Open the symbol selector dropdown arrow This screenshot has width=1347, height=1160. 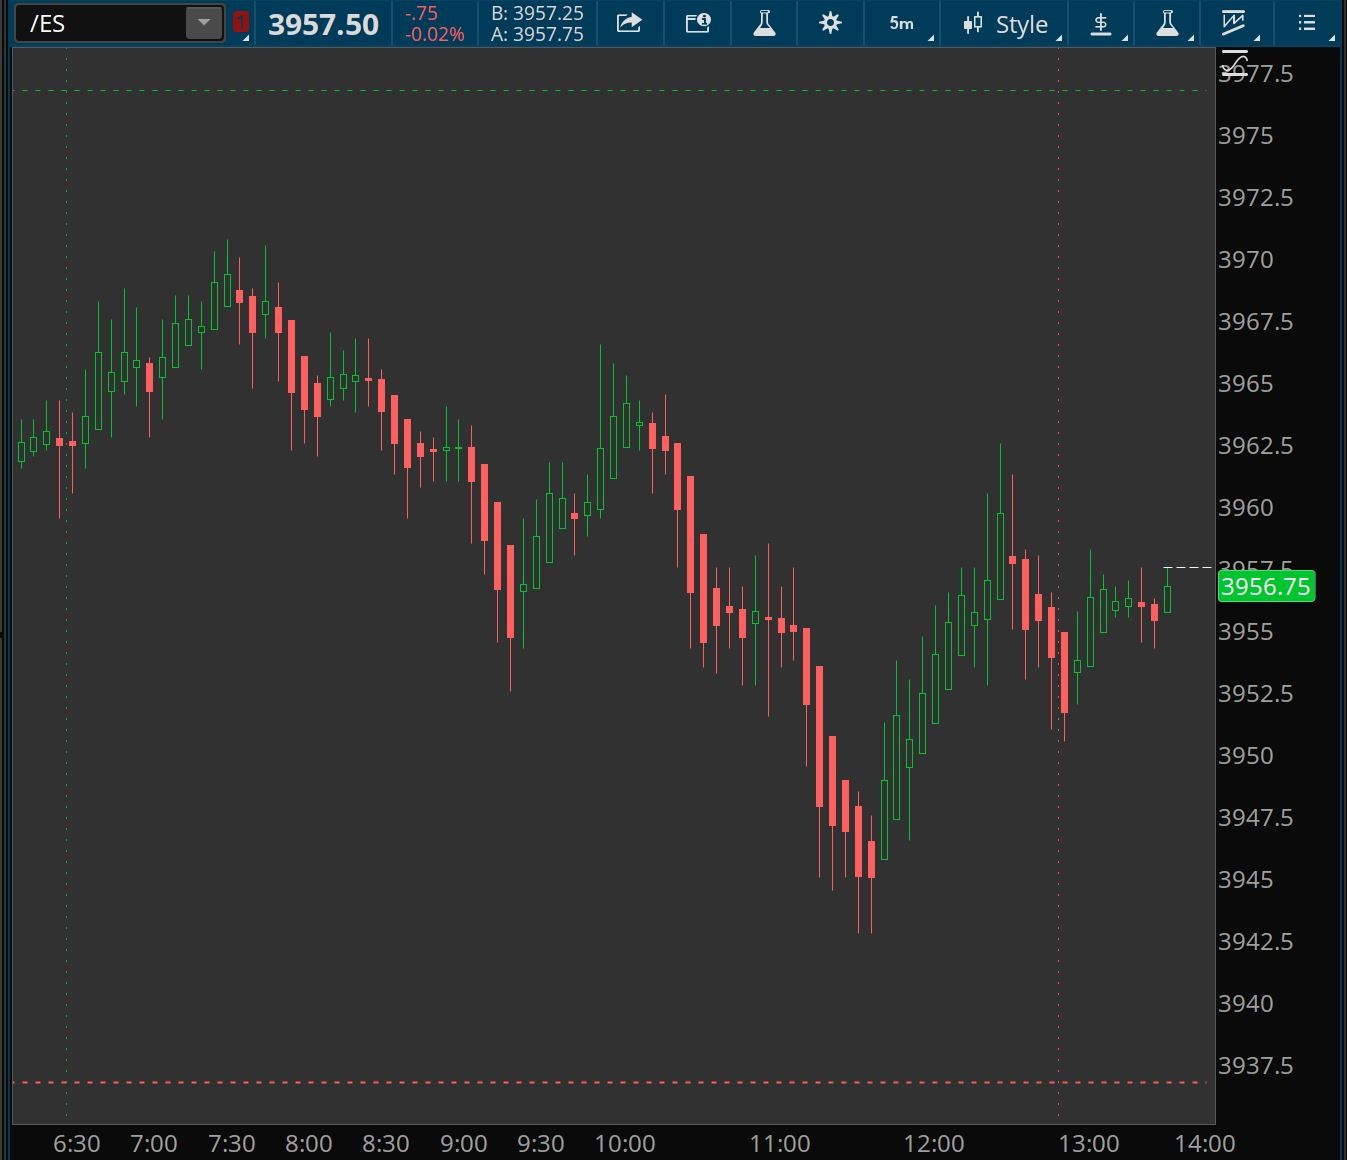click(204, 23)
